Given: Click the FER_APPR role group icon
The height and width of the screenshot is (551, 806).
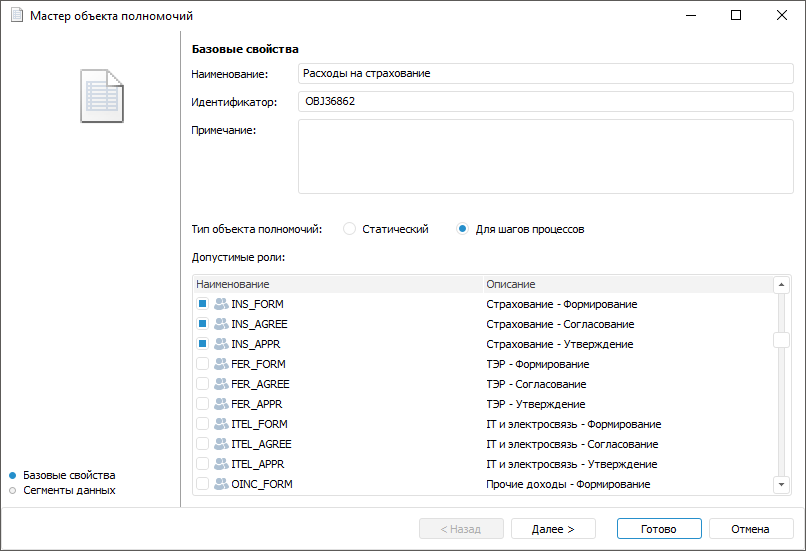Looking at the screenshot, I should (221, 404).
